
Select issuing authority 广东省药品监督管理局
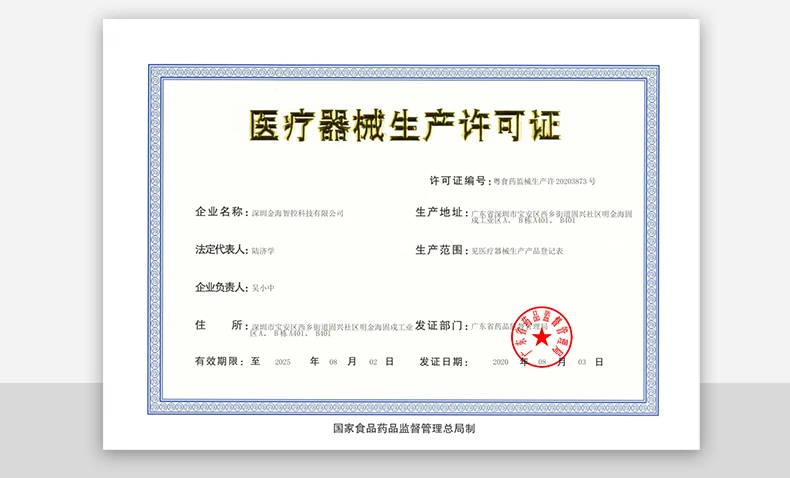coord(509,326)
